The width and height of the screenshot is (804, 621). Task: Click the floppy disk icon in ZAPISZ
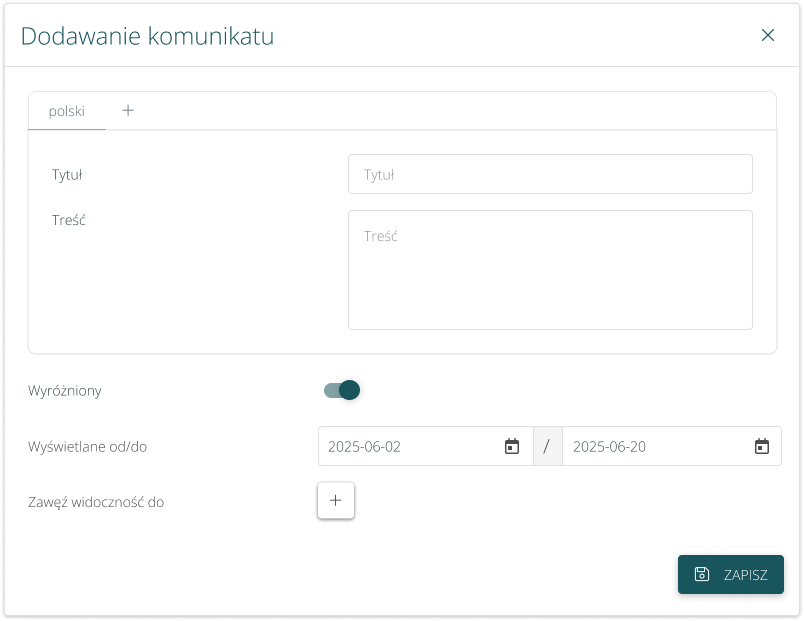pos(702,574)
